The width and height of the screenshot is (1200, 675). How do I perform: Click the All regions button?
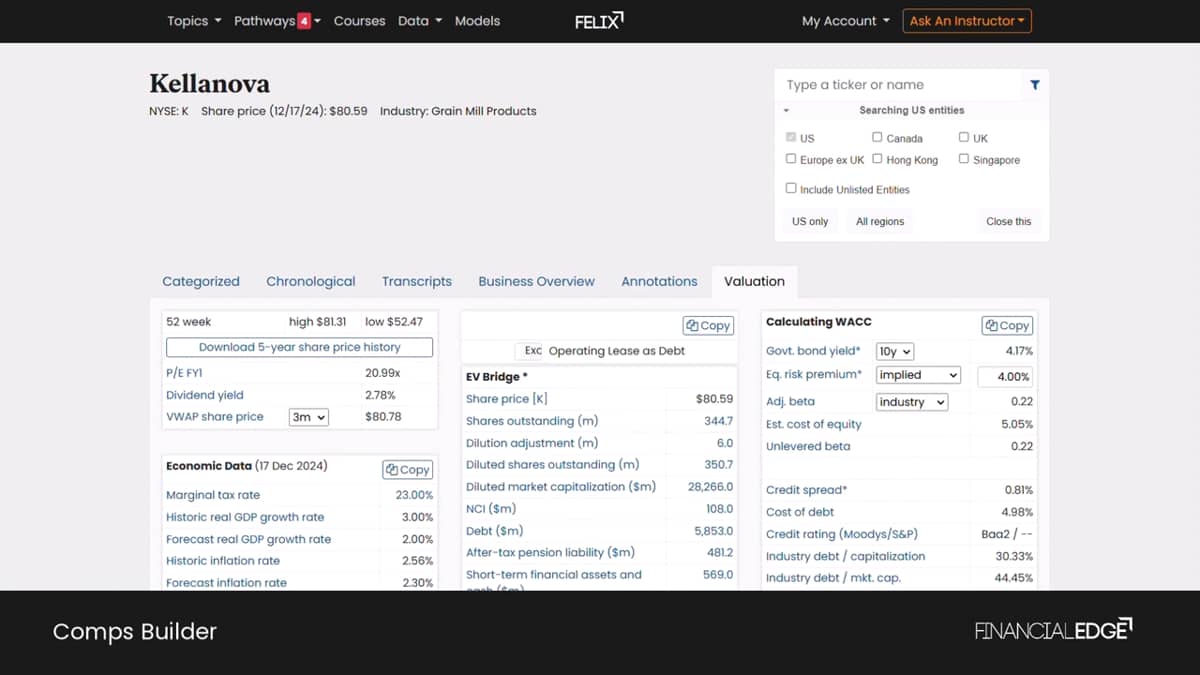tap(880, 222)
